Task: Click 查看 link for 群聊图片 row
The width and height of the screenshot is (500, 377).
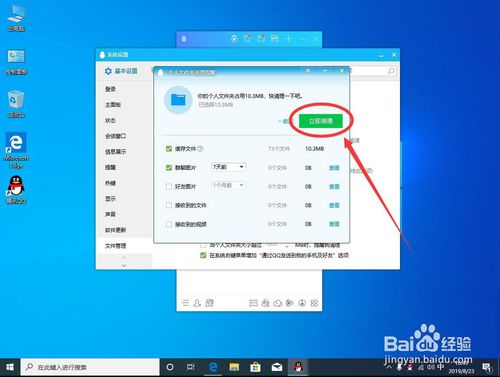Action: tap(334, 168)
